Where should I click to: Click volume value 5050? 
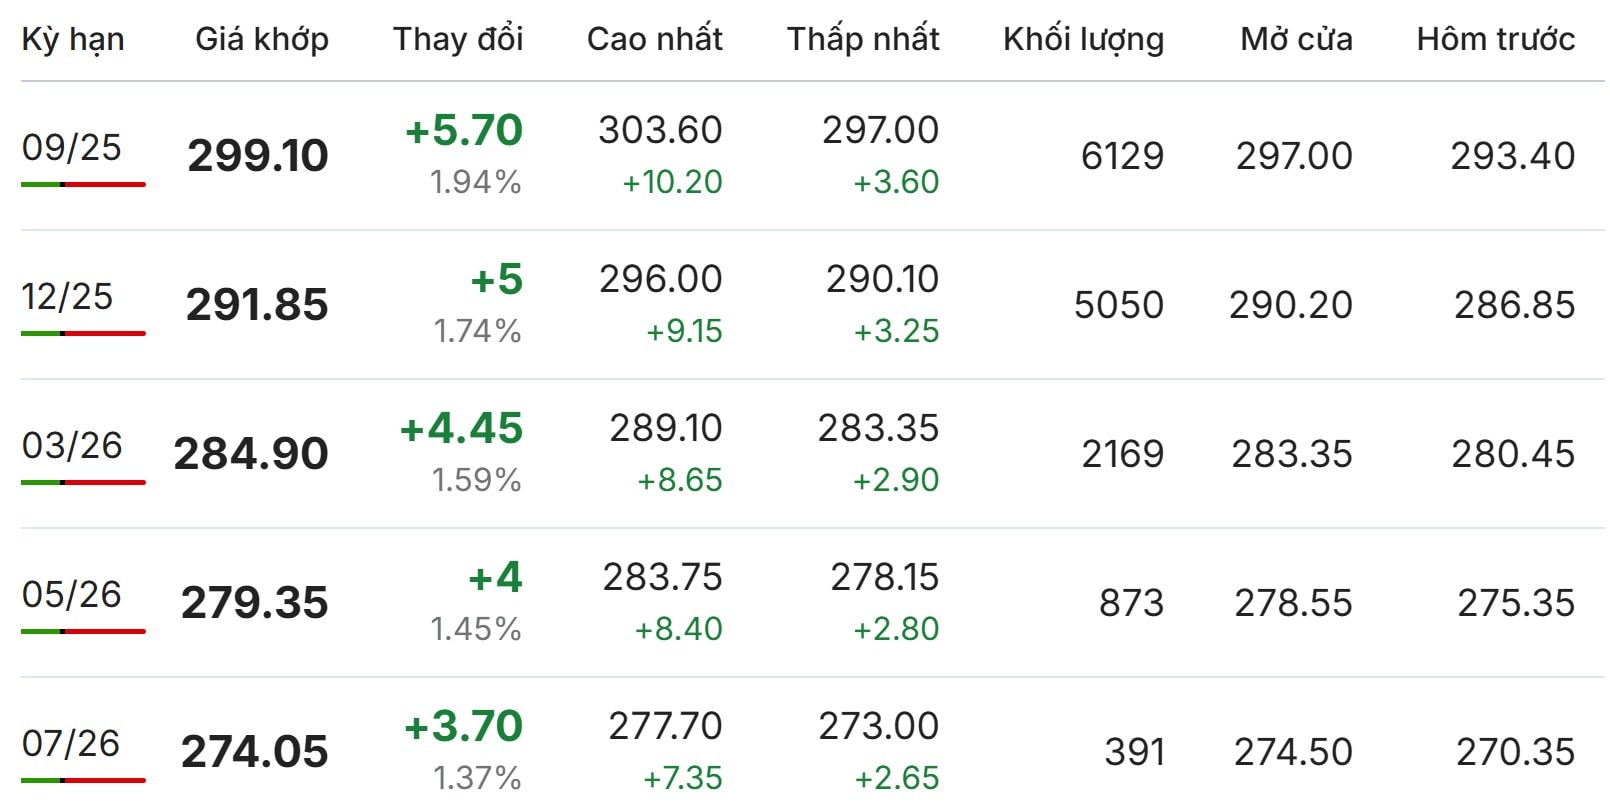[1119, 305]
